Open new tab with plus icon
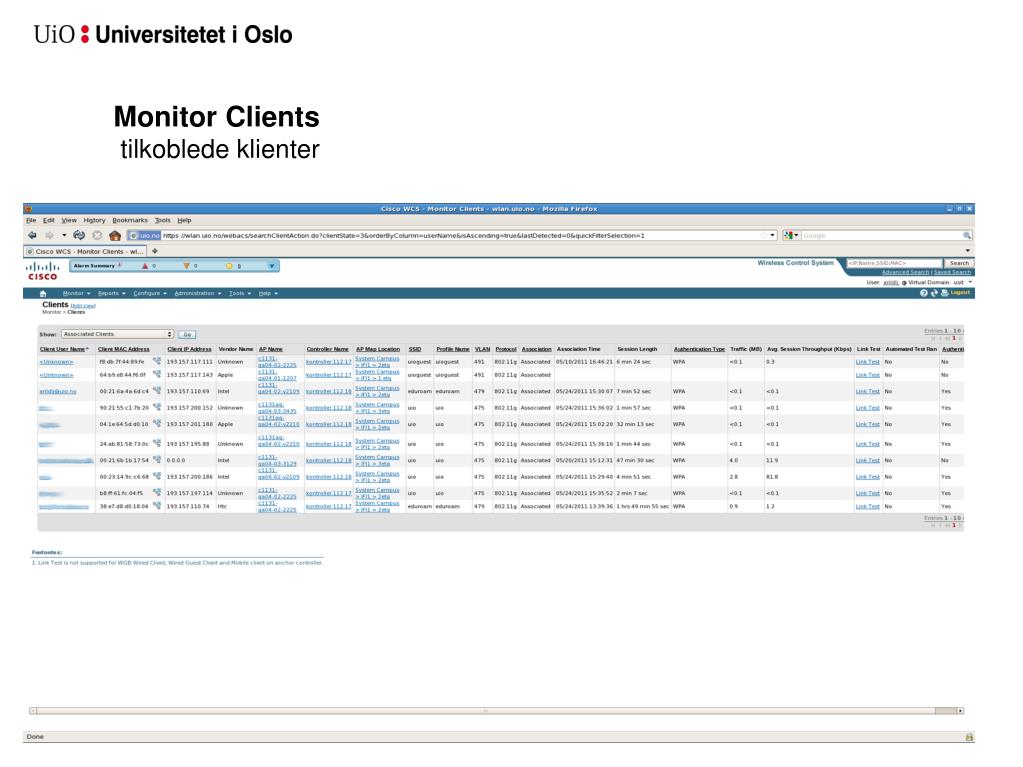 click(x=155, y=251)
